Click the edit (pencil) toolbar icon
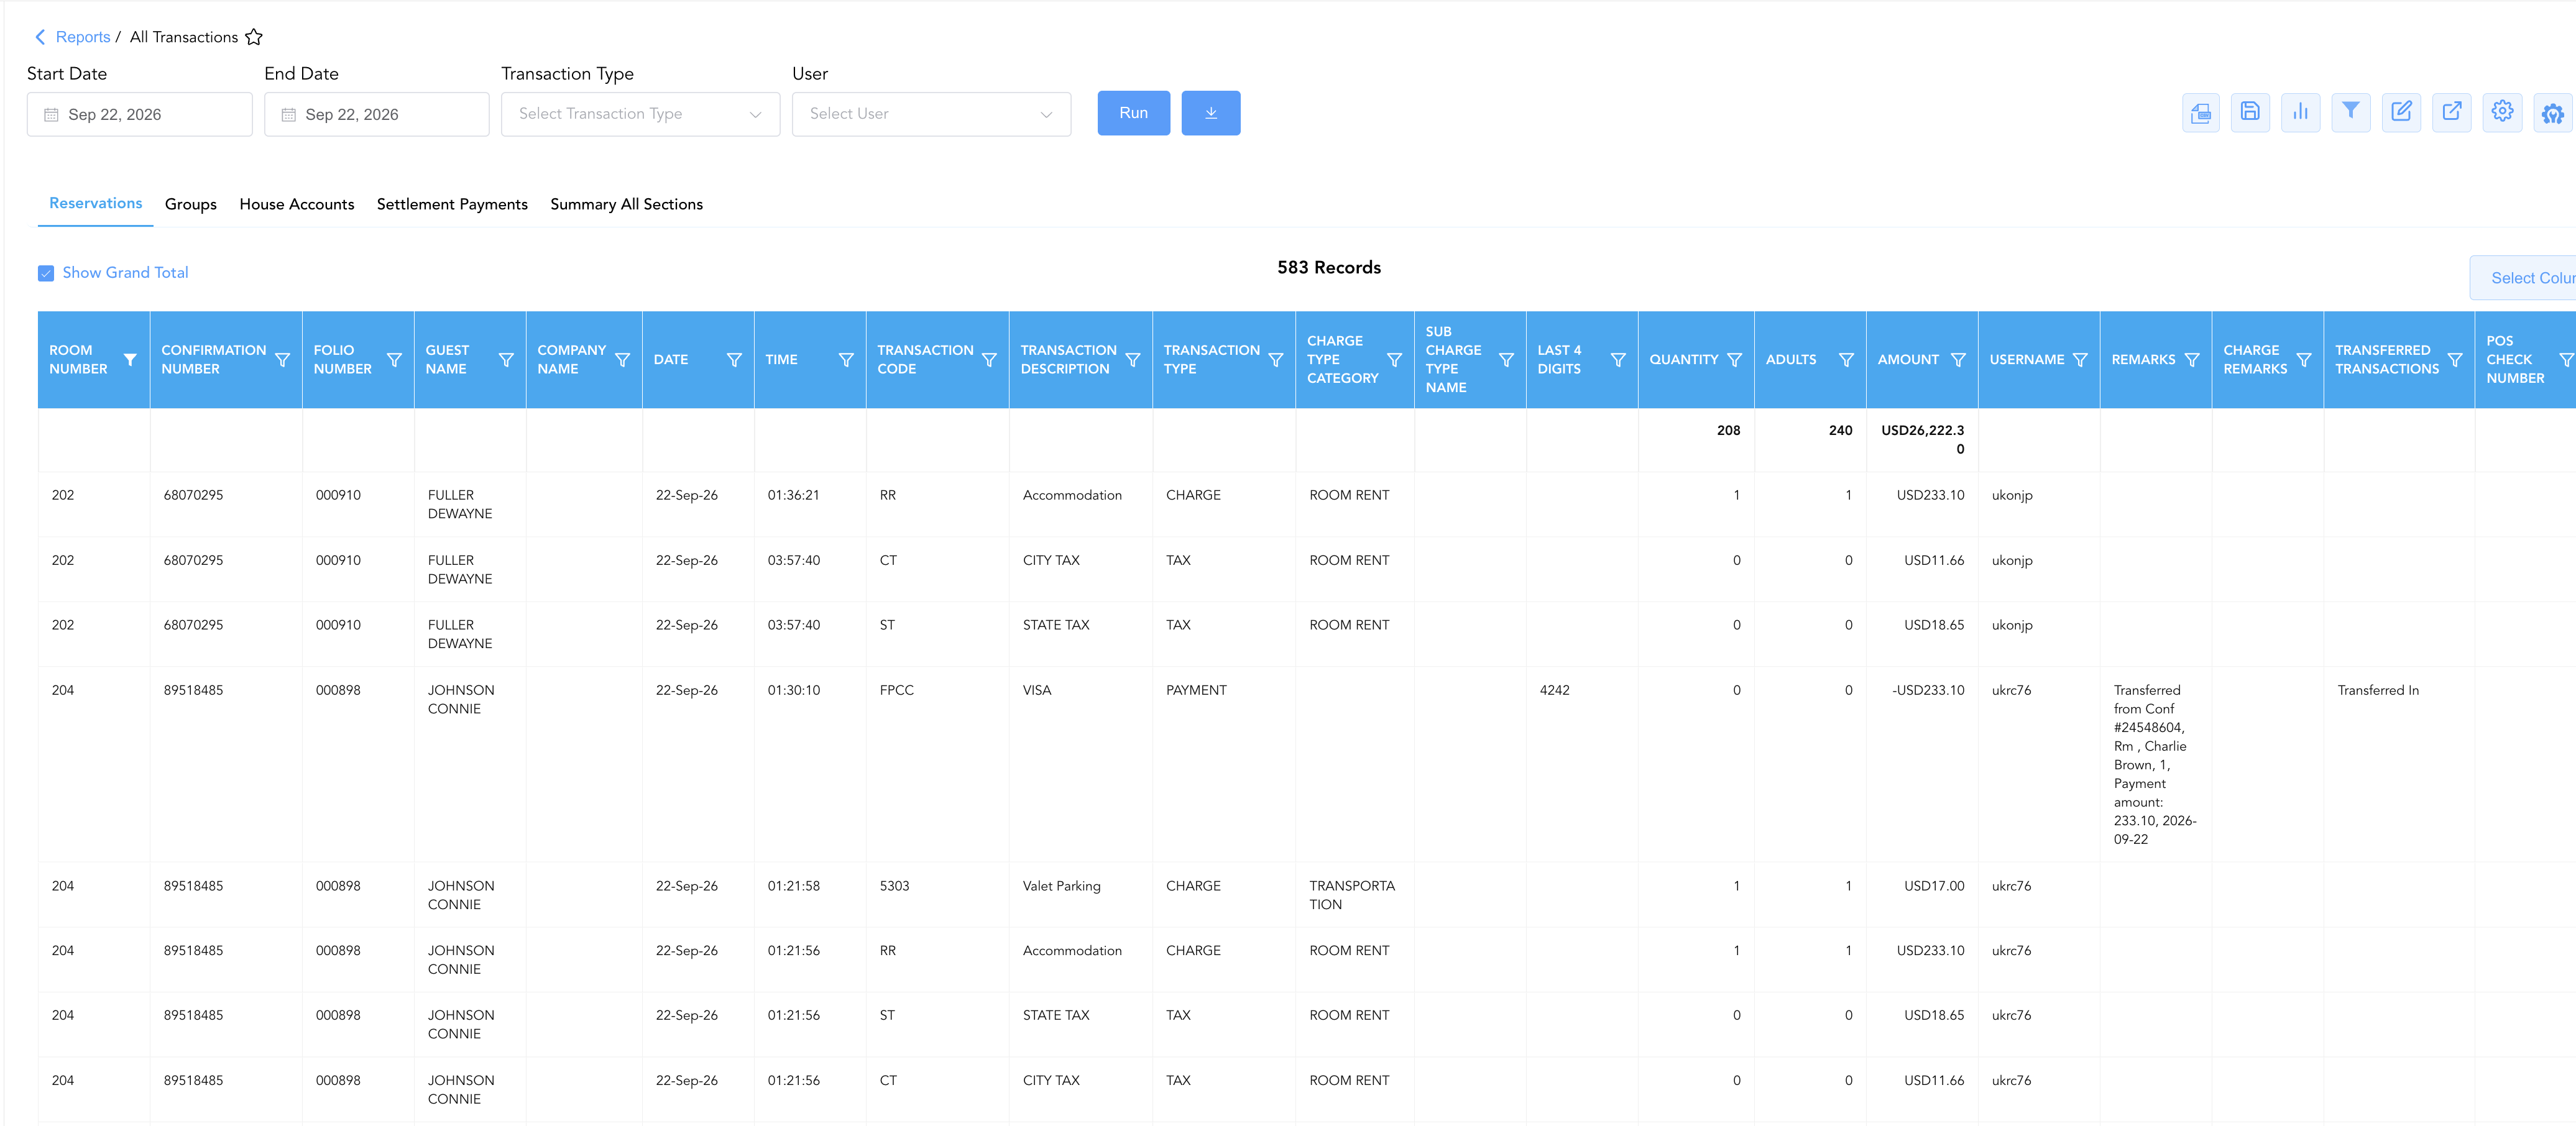Viewport: 2576px width, 1126px height. tap(2401, 113)
